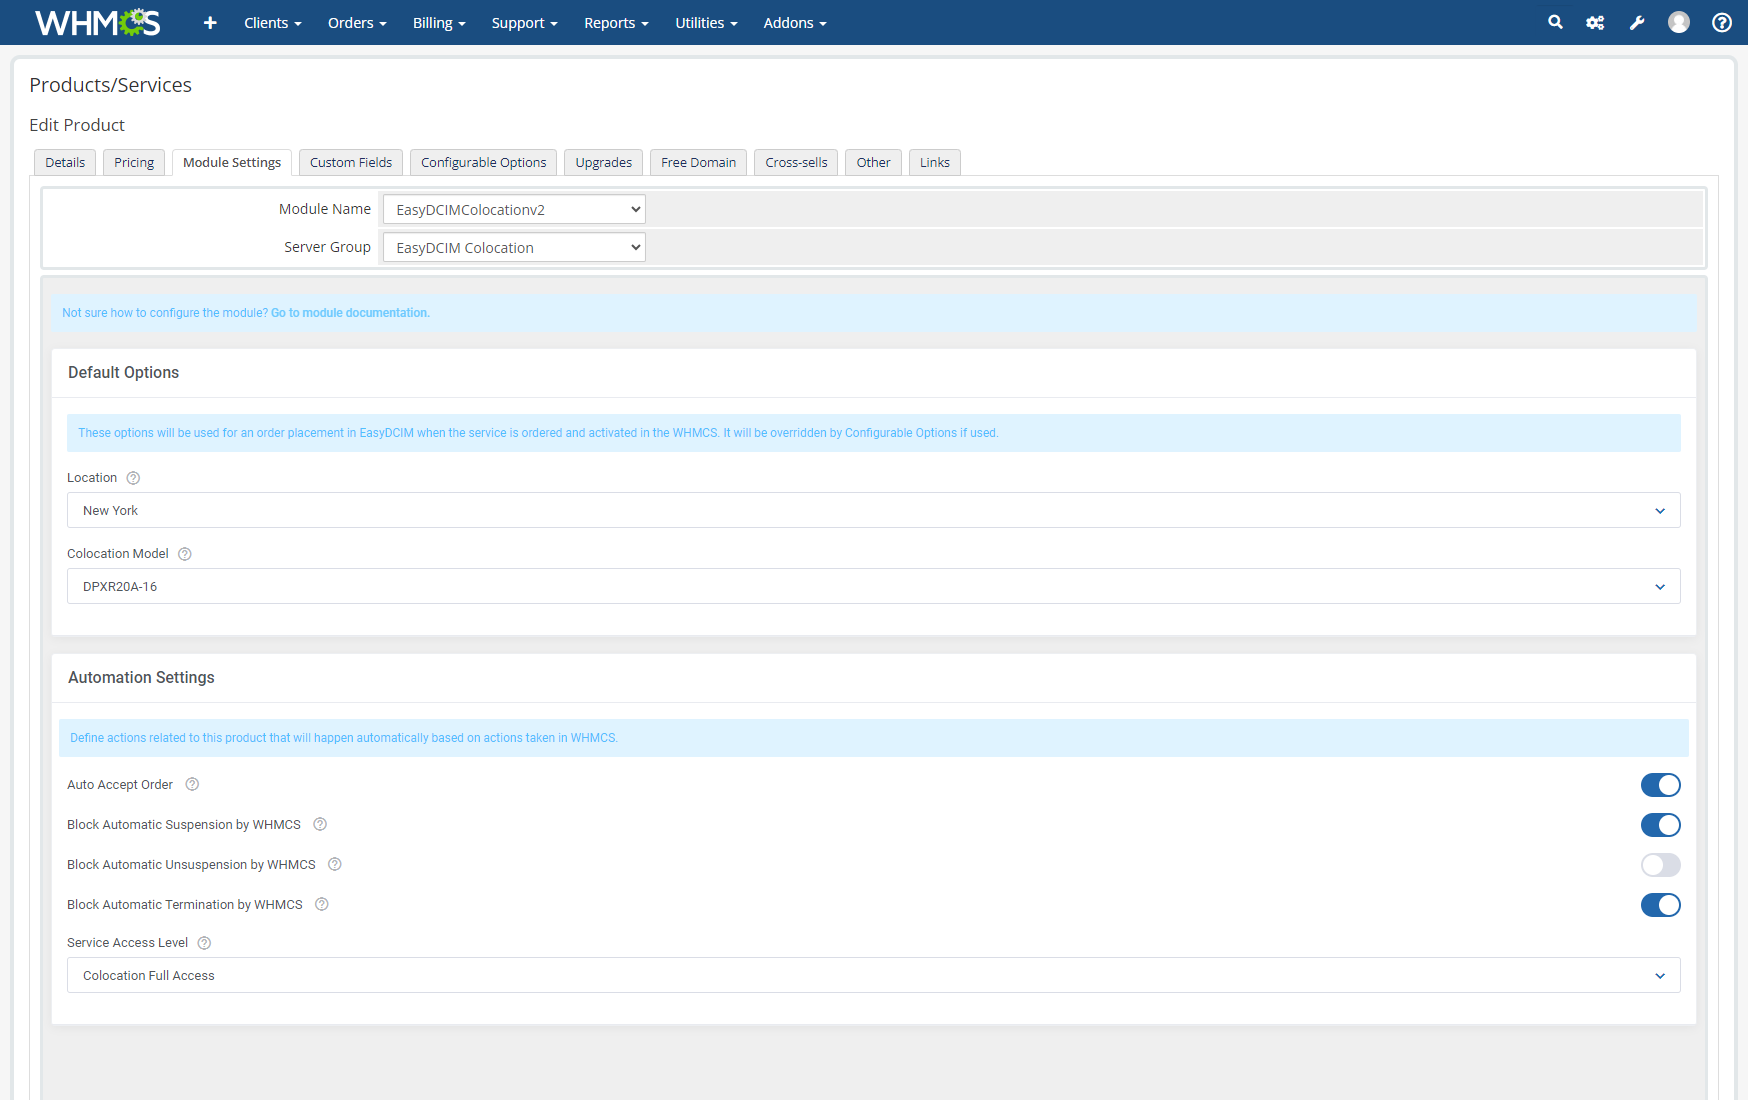This screenshot has height=1100, width=1748.
Task: Enable Block Automatic Unsuspension by WHMCS switch
Action: 1660,865
